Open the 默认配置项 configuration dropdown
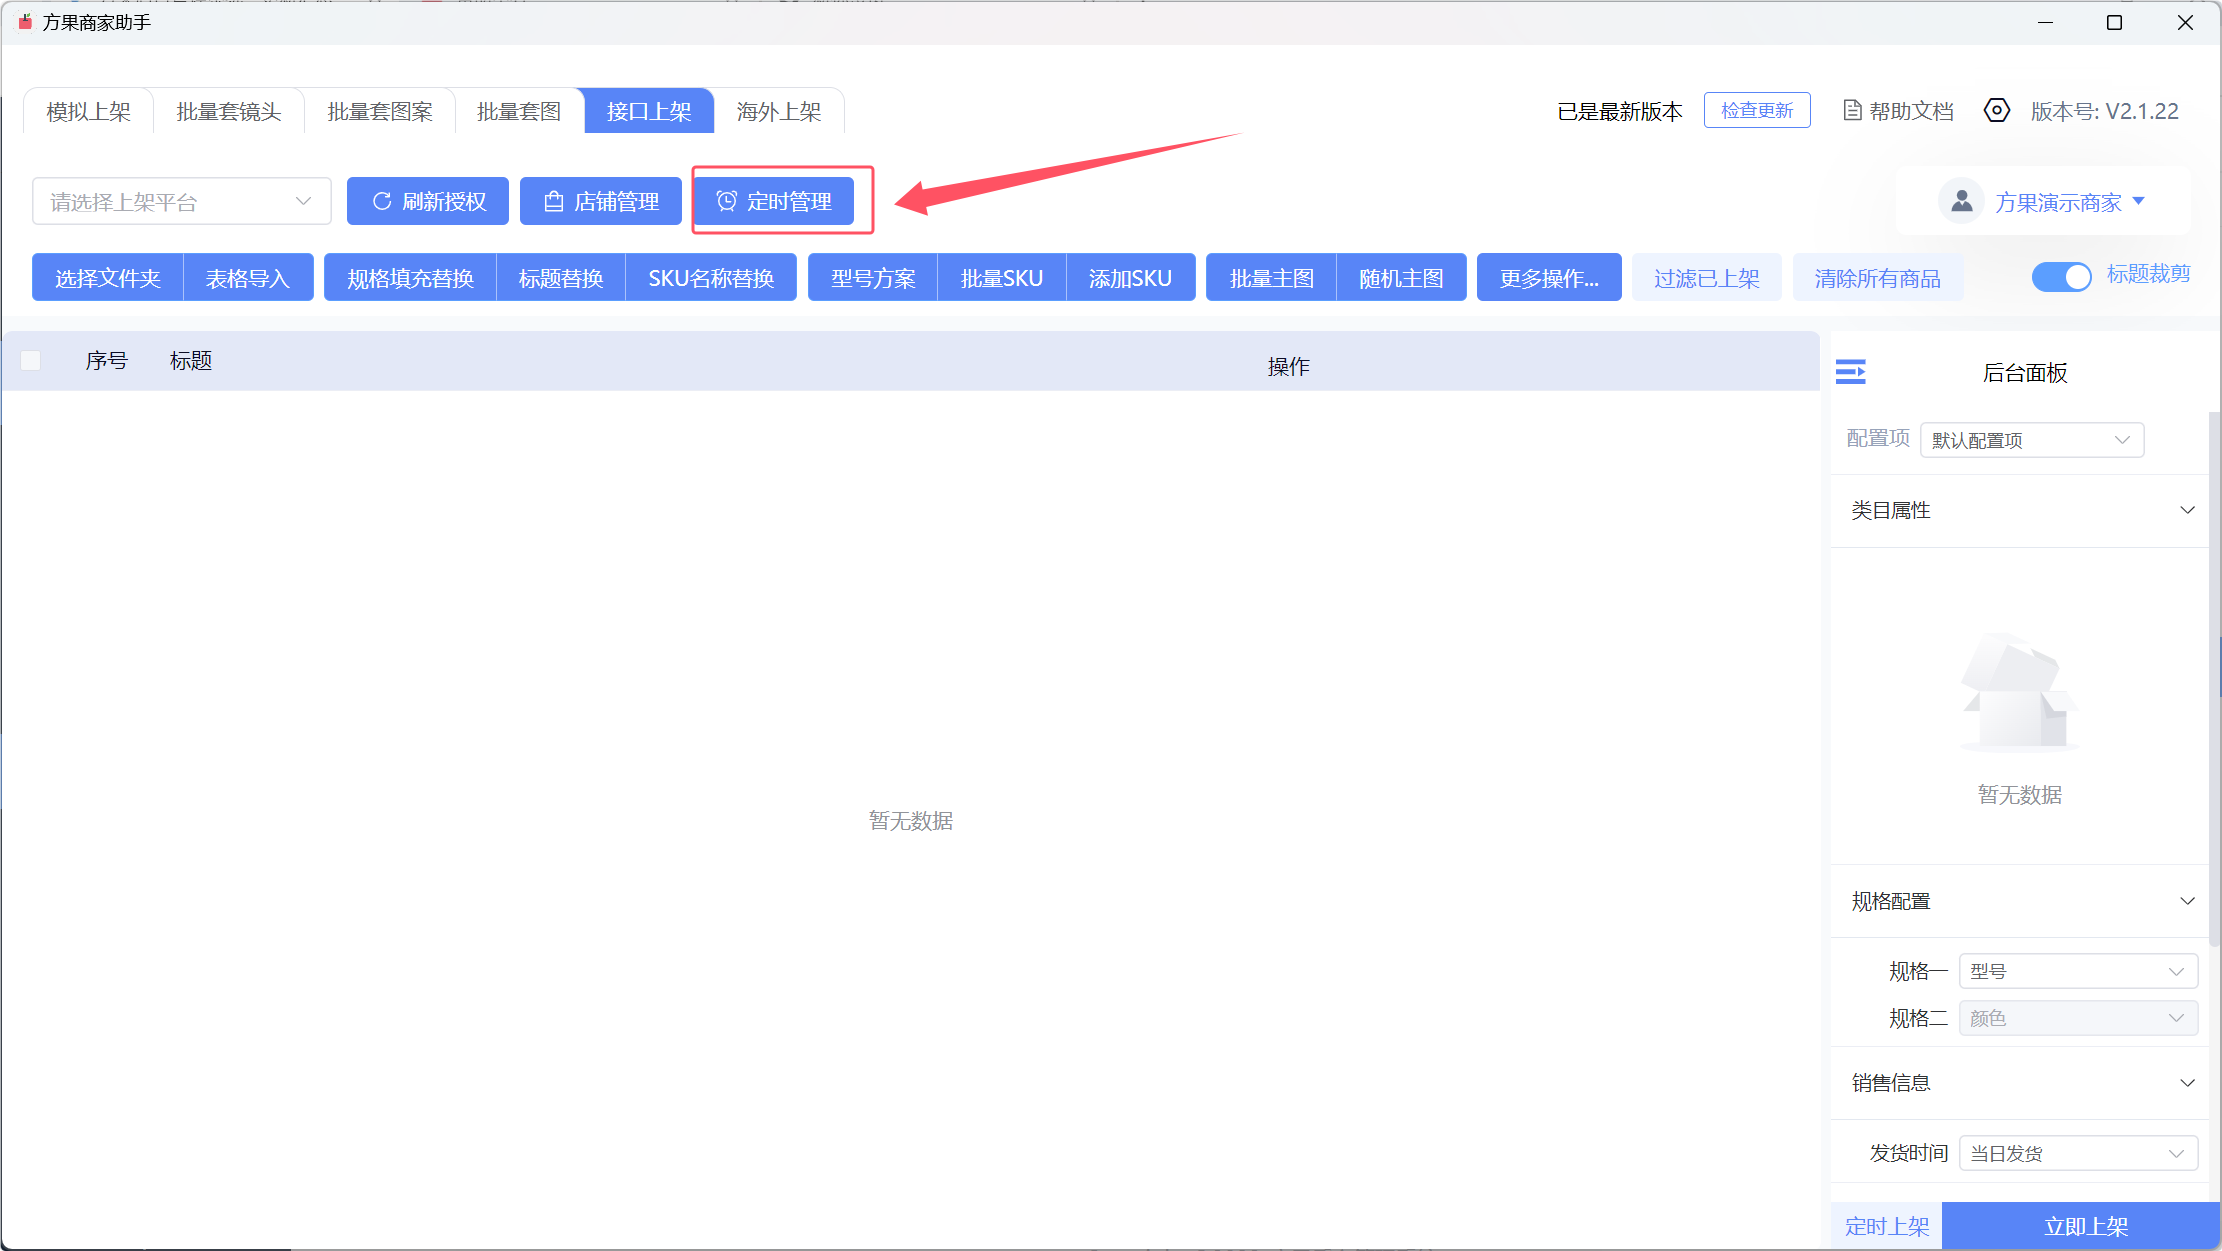The width and height of the screenshot is (2222, 1251). tap(2031, 440)
